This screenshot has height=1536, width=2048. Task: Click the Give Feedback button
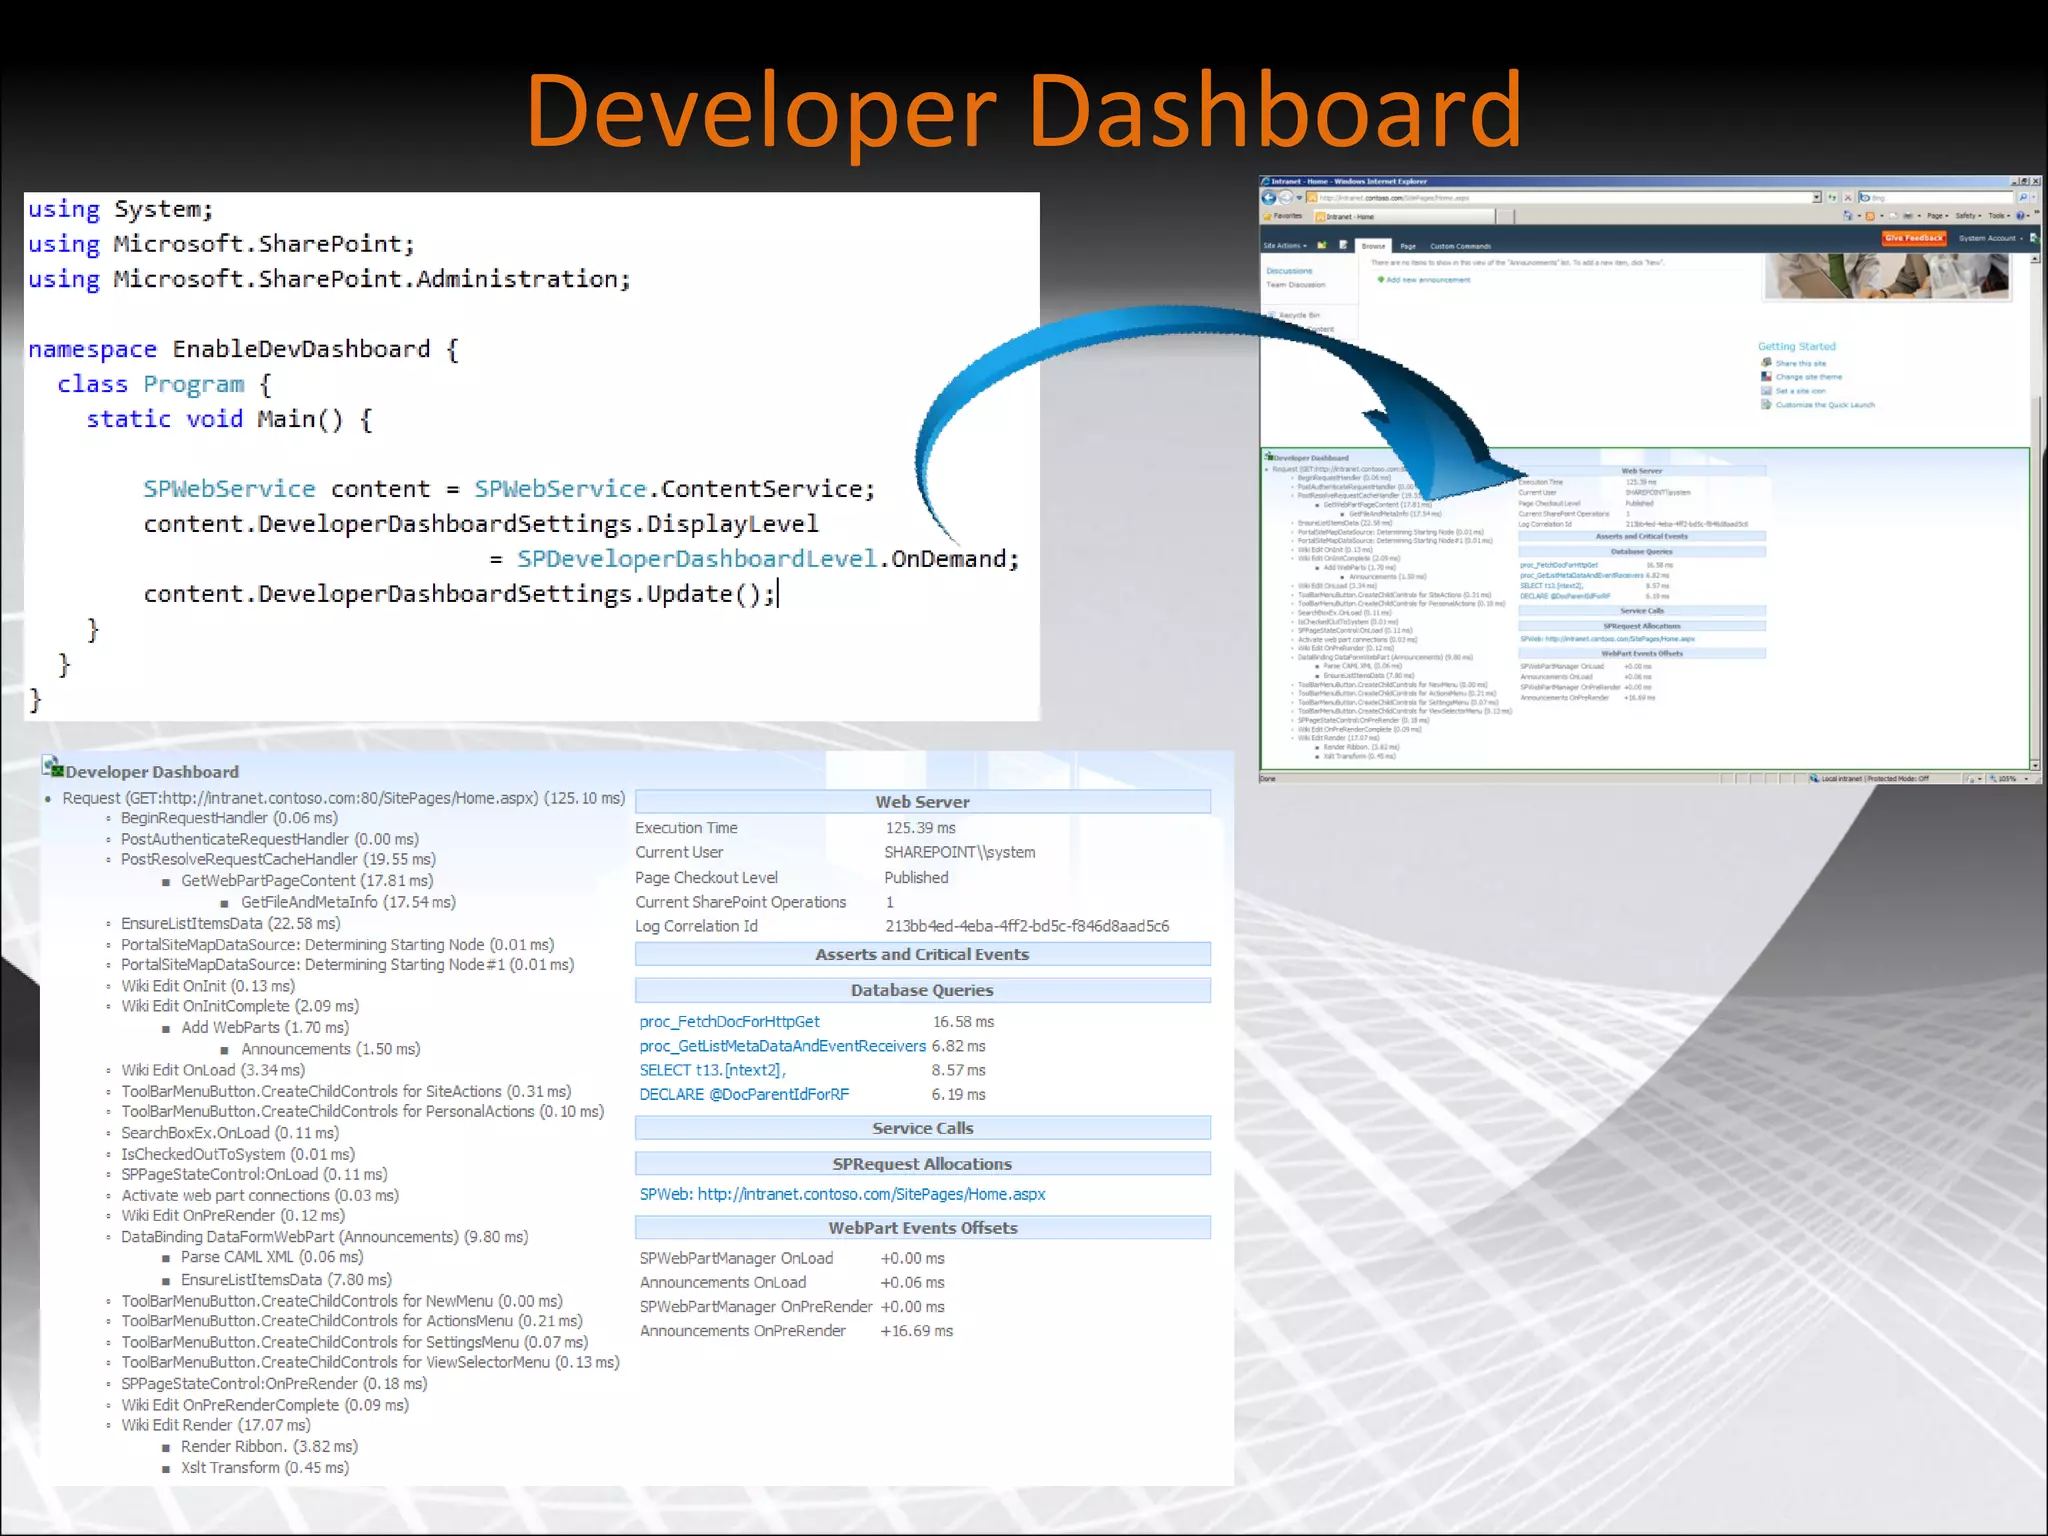pyautogui.click(x=1915, y=238)
